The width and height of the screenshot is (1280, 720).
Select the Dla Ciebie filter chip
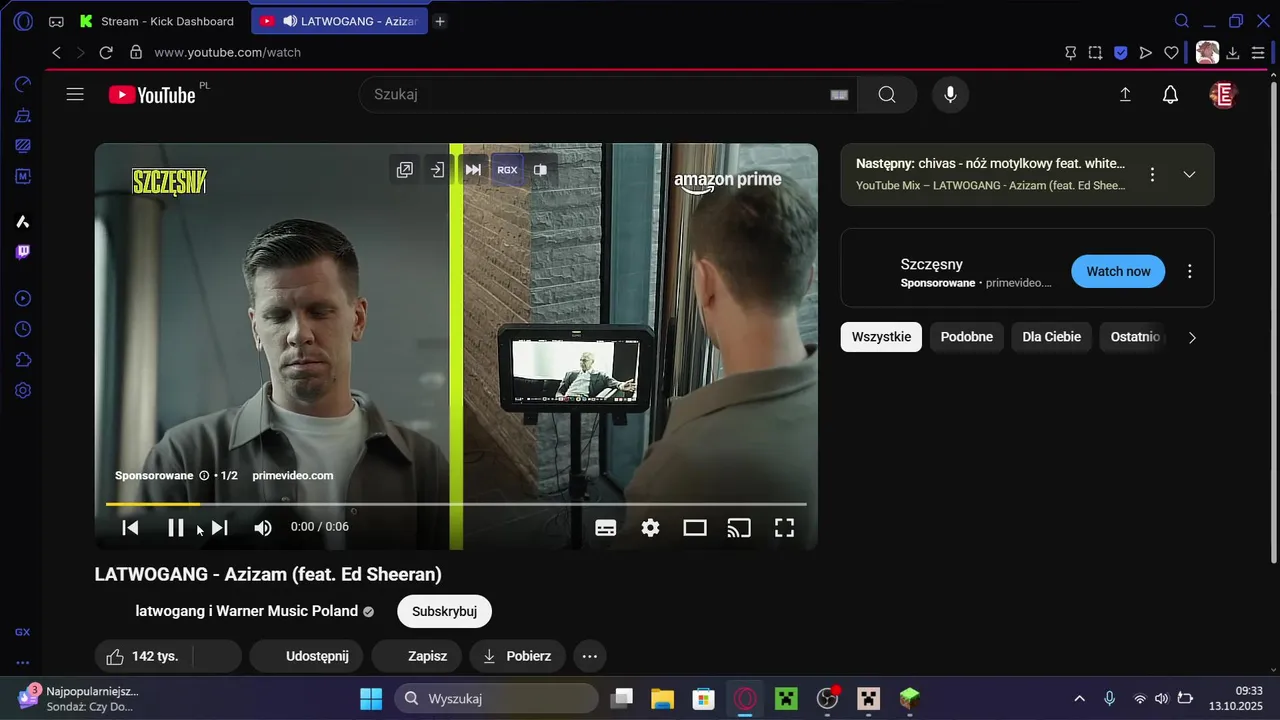pos(1051,337)
